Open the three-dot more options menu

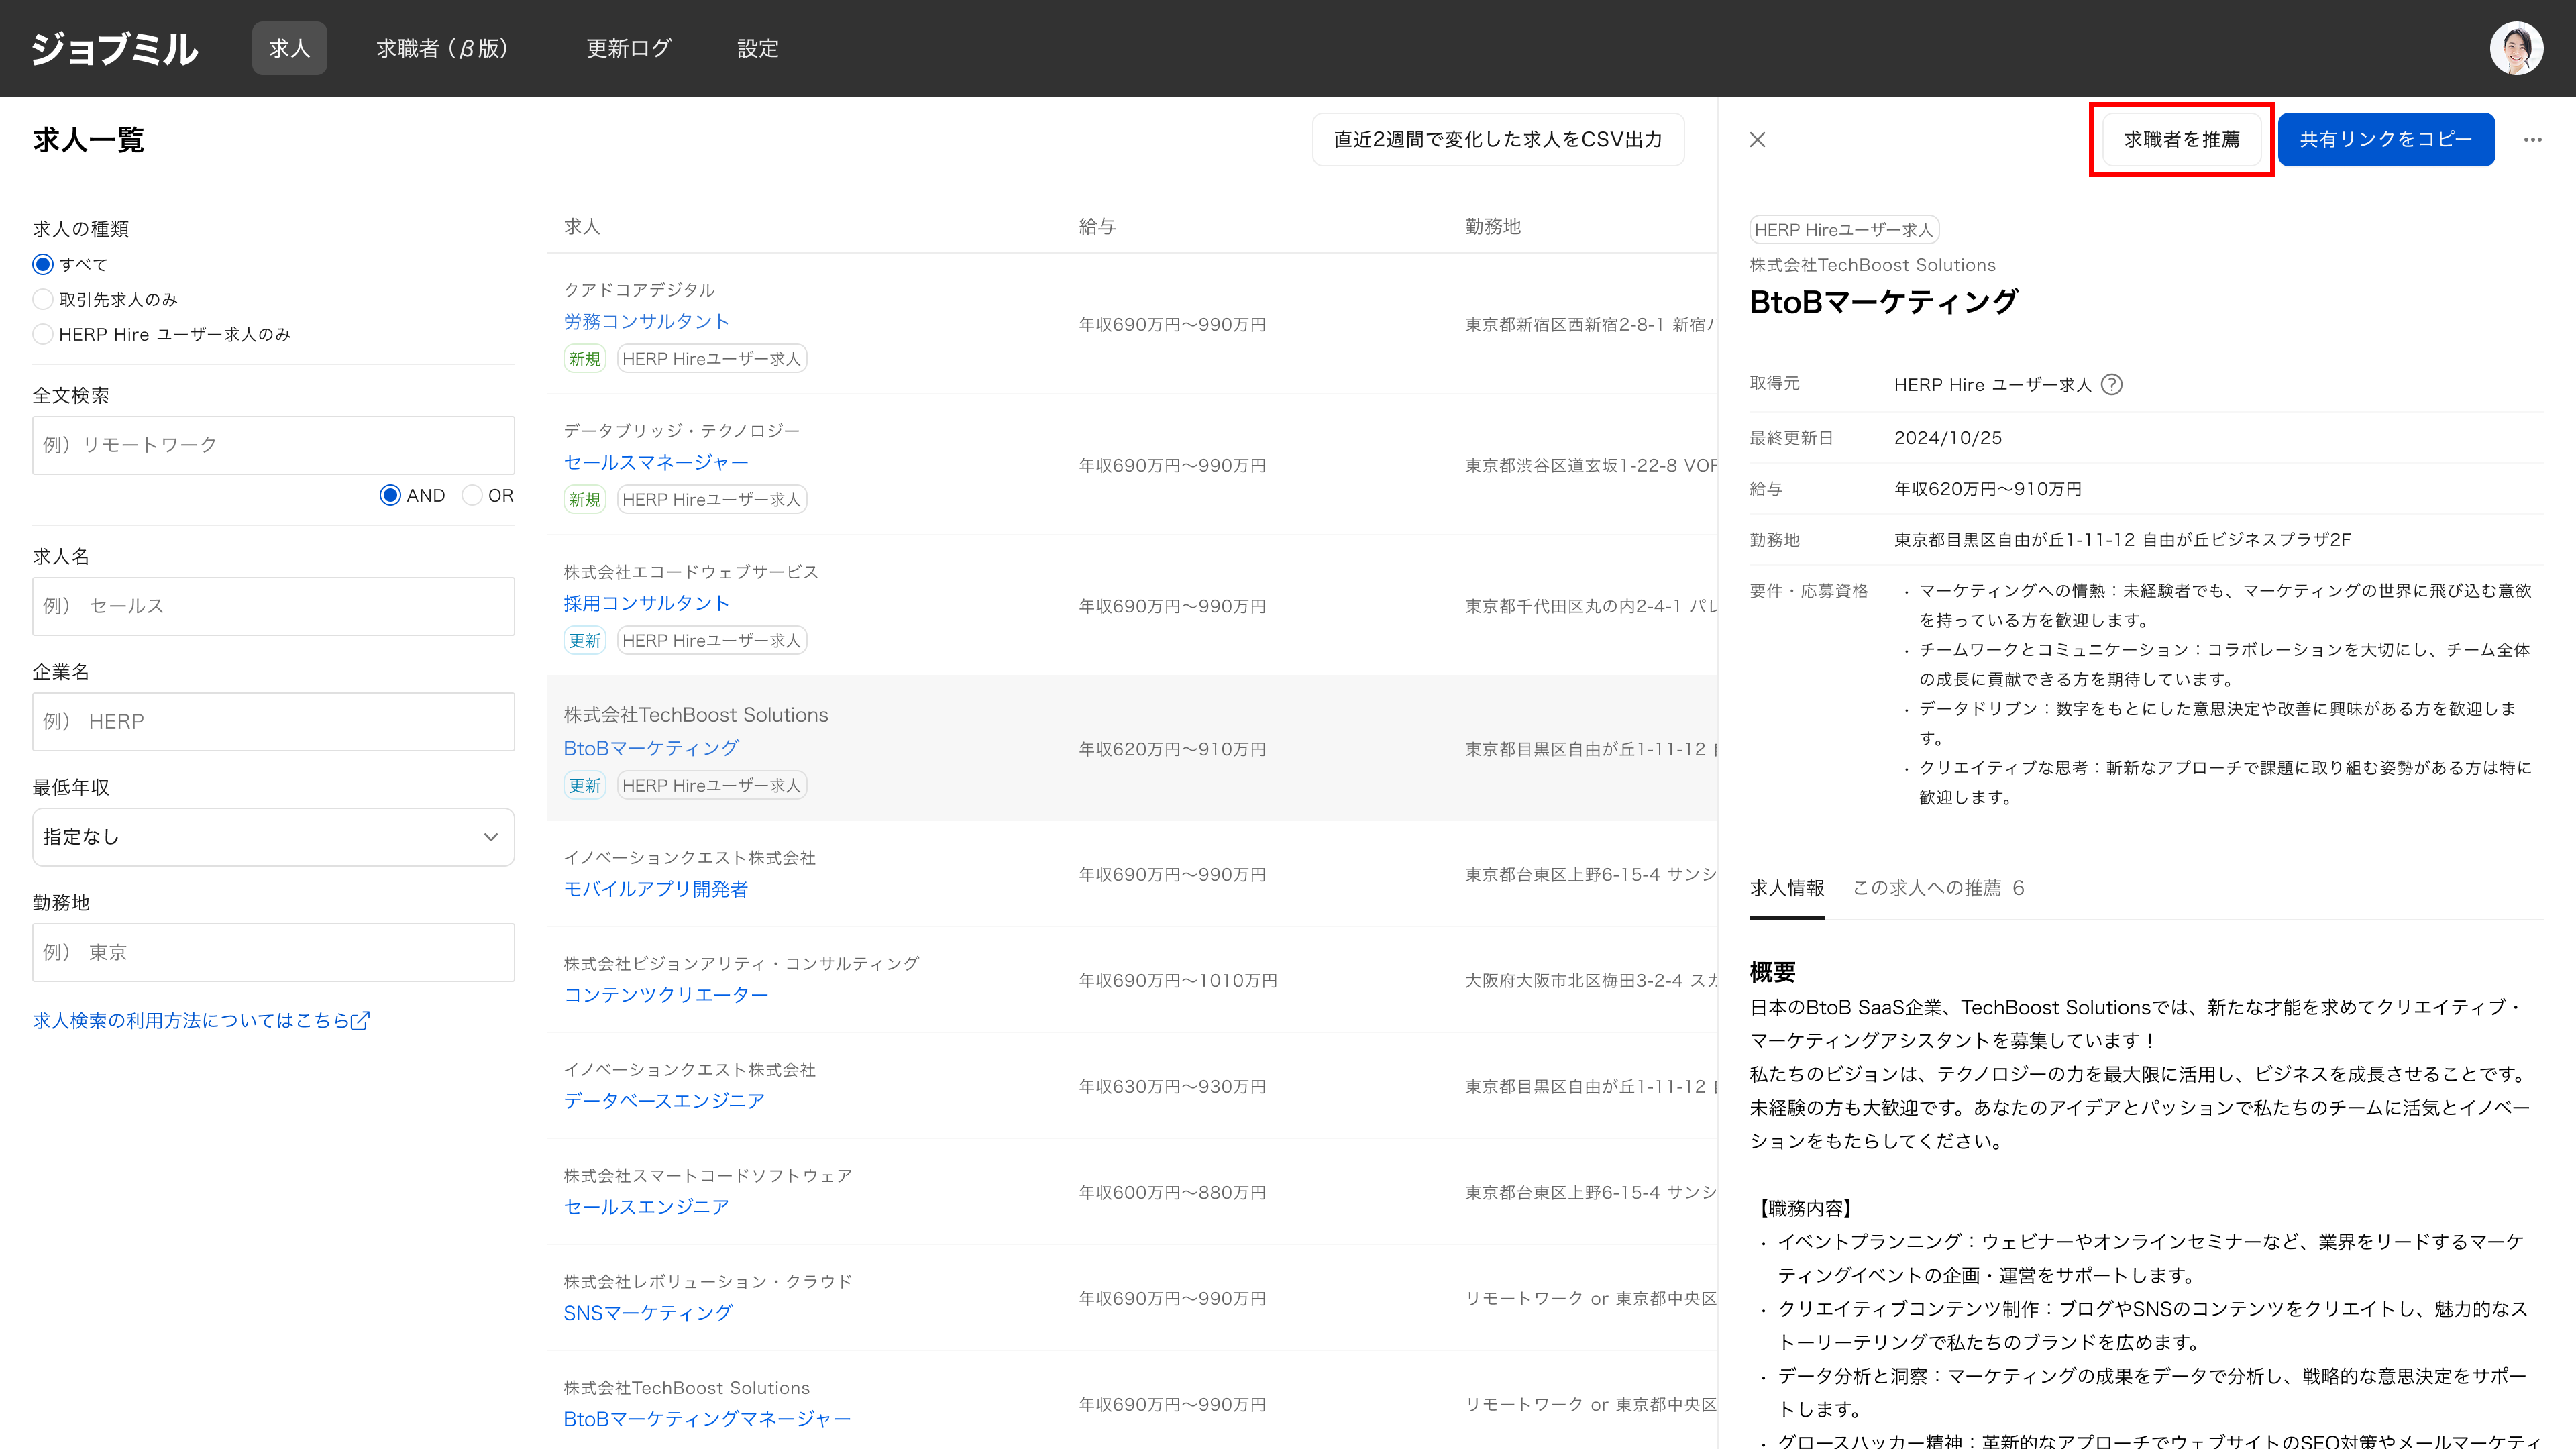tap(2532, 140)
